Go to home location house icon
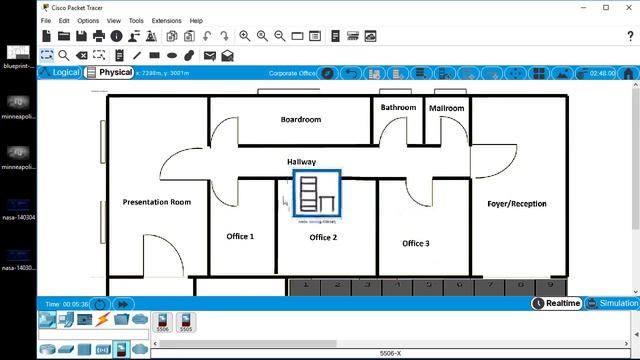 click(x=629, y=73)
